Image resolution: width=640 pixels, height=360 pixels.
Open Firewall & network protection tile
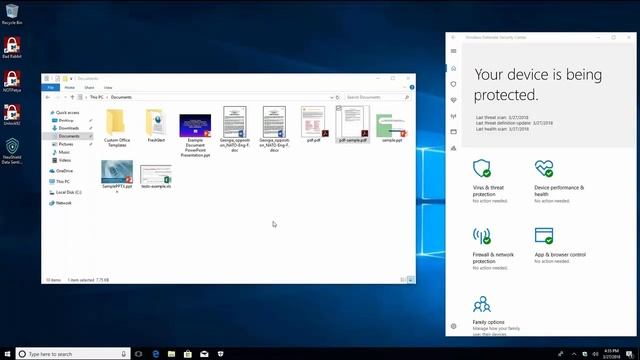(493, 248)
